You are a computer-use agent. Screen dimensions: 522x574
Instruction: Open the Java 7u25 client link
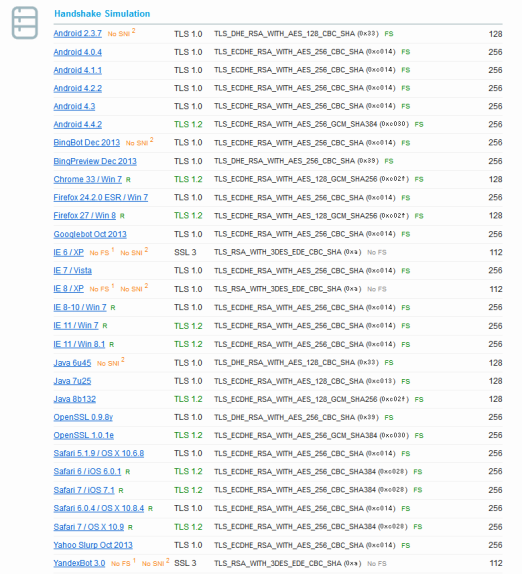(x=72, y=381)
